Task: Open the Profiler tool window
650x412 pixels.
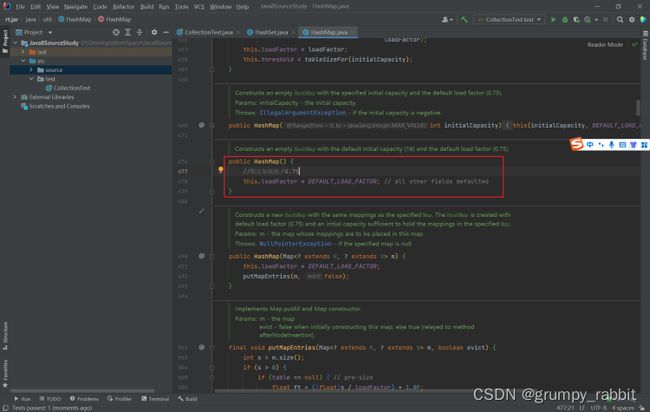Action: pyautogui.click(x=119, y=399)
